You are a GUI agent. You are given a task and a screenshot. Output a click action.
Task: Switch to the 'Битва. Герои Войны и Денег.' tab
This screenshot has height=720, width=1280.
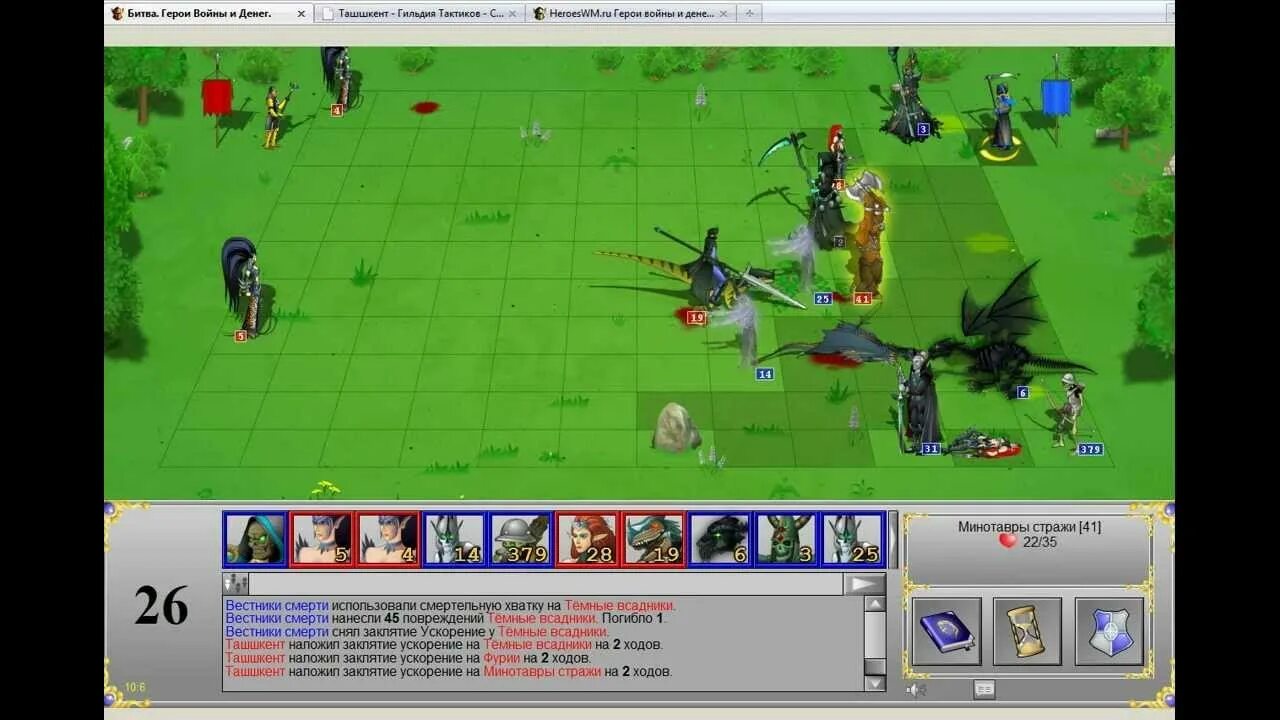click(199, 13)
